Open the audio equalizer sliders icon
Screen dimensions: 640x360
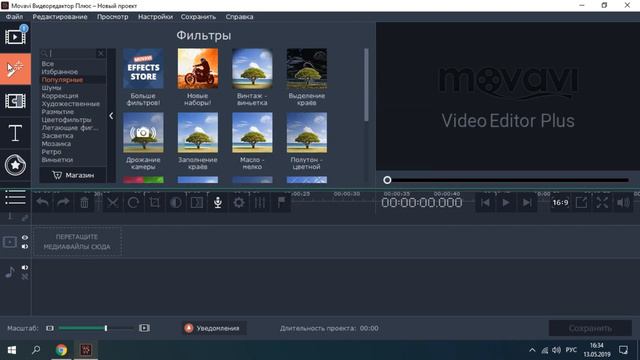[x=260, y=202]
